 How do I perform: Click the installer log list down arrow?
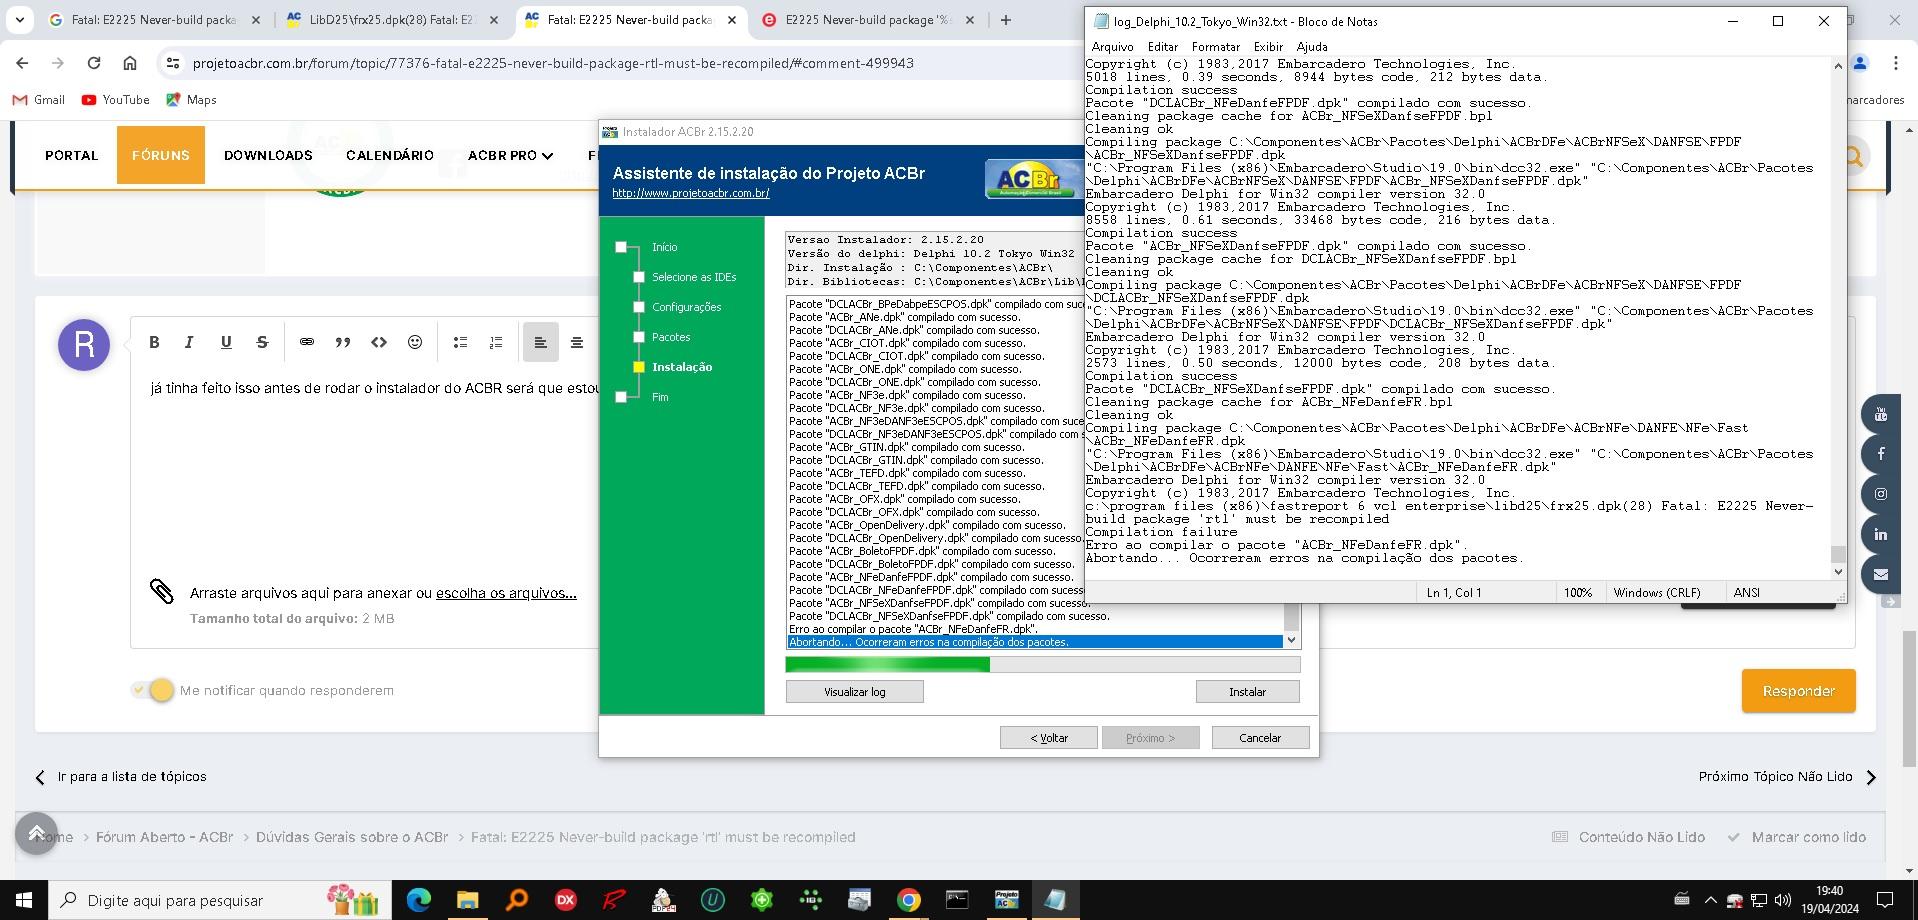1291,640
